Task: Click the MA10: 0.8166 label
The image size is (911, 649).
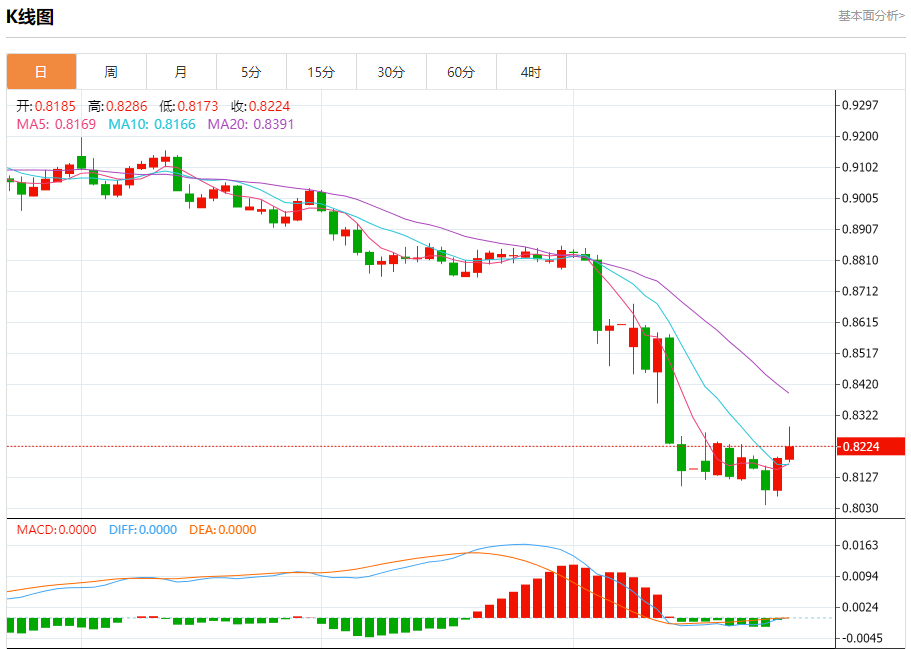Action: [x=152, y=124]
